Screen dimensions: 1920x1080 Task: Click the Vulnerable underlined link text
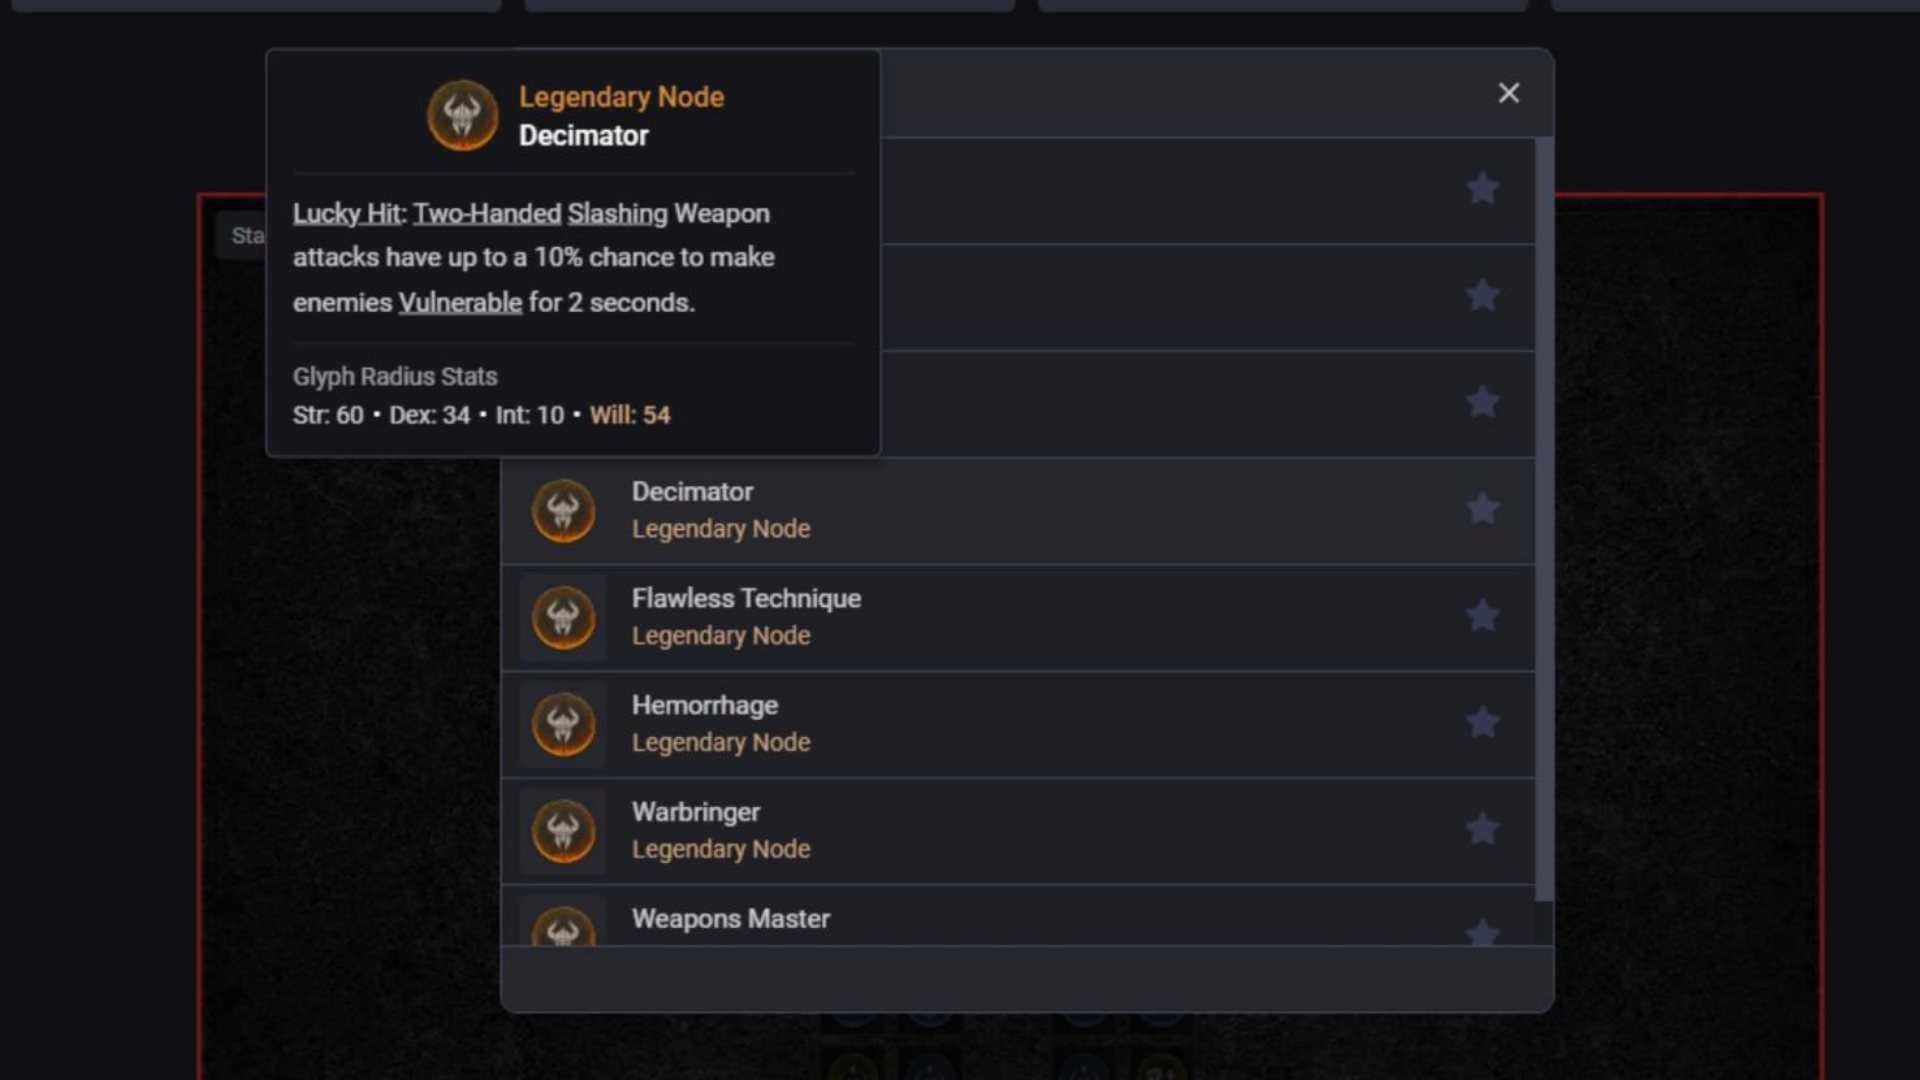coord(460,302)
